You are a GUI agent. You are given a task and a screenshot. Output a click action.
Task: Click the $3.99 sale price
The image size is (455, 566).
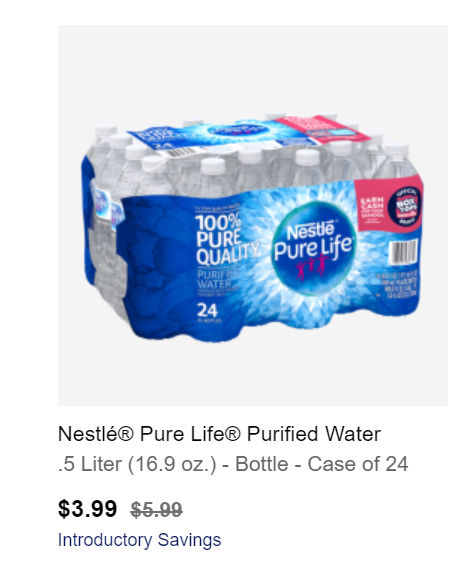click(x=87, y=509)
